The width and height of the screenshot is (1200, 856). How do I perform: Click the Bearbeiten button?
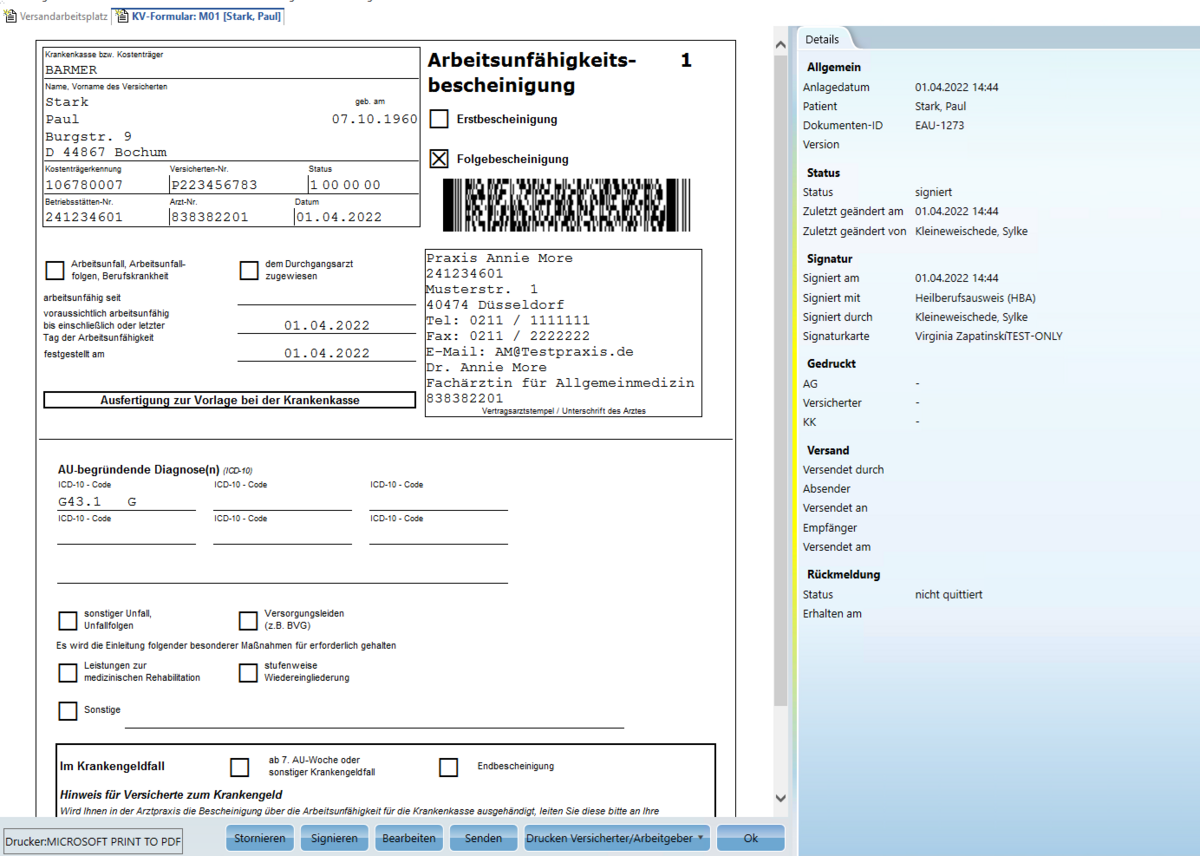pyautogui.click(x=409, y=838)
